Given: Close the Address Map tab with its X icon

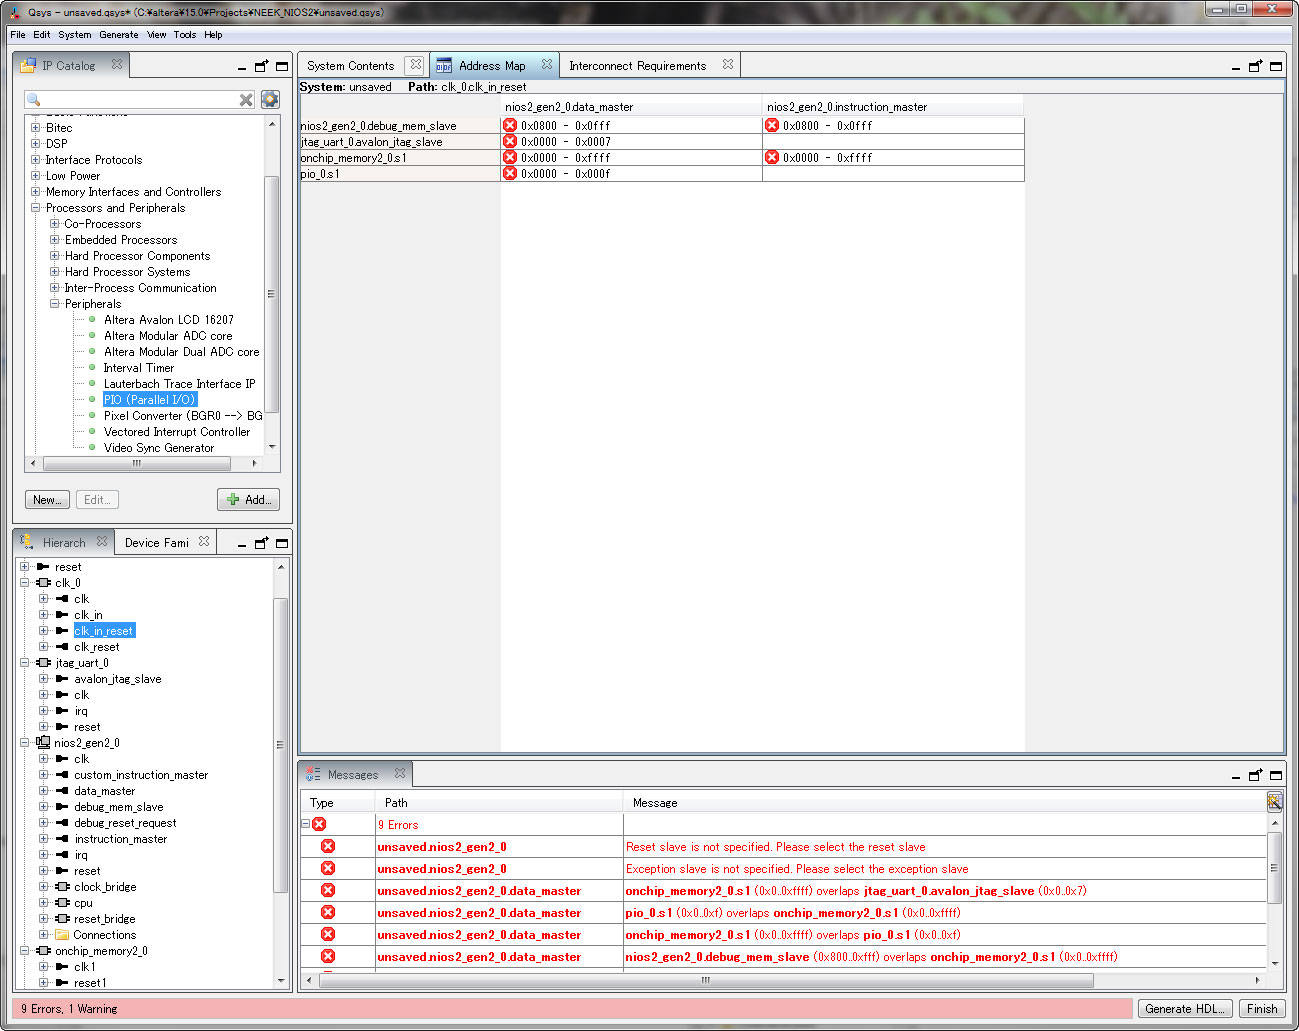Looking at the screenshot, I should pyautogui.click(x=547, y=64).
